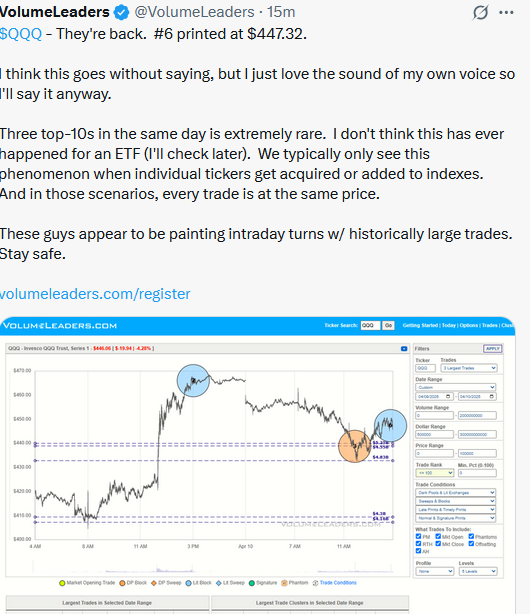
Task: Expand the Dark Pools & Lit Exchanges dropdown
Action: (x=456, y=493)
